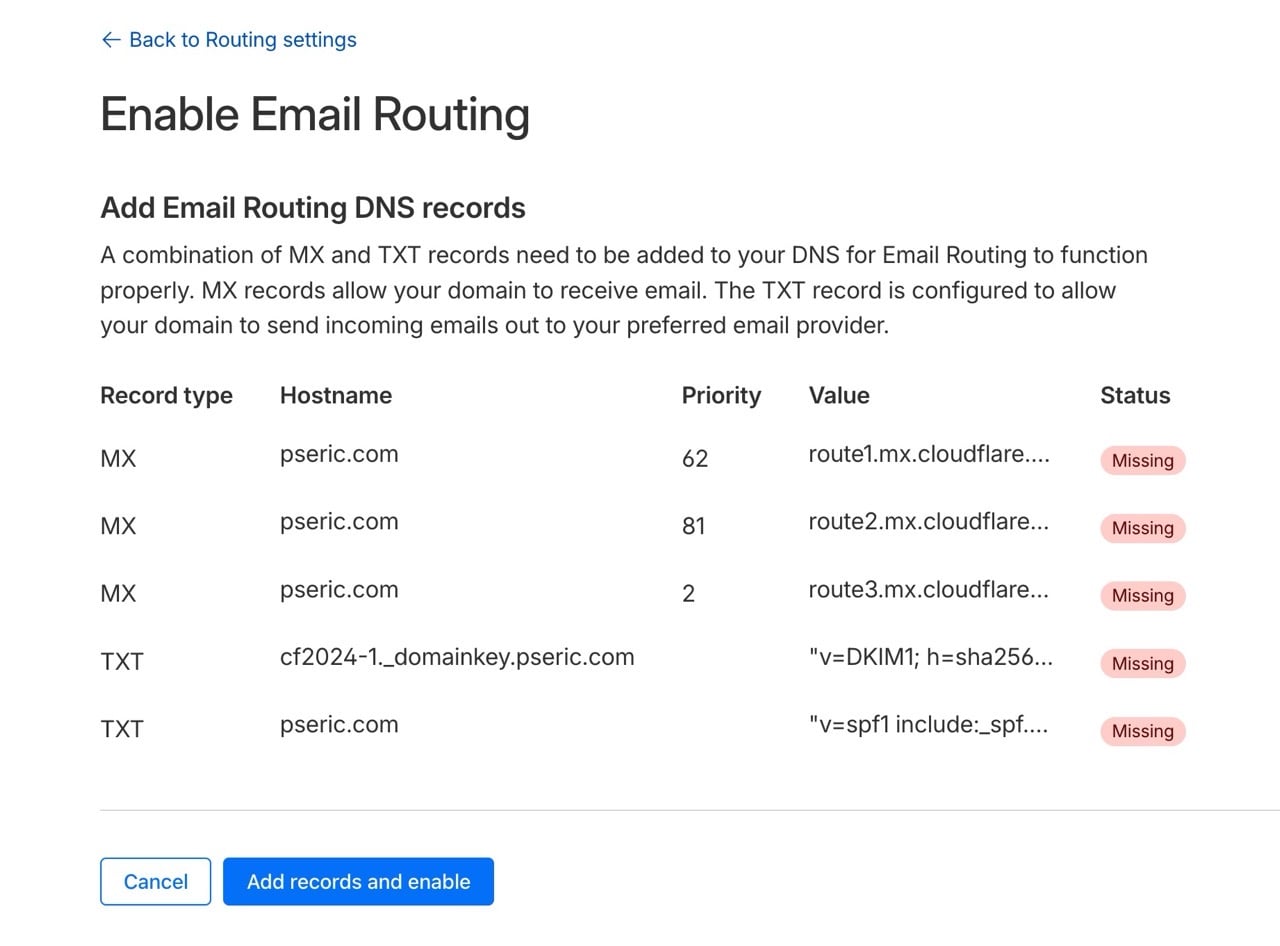Click the truncated v=spf1 include value
Screen dimensions: 1280x946
[x=928, y=724]
